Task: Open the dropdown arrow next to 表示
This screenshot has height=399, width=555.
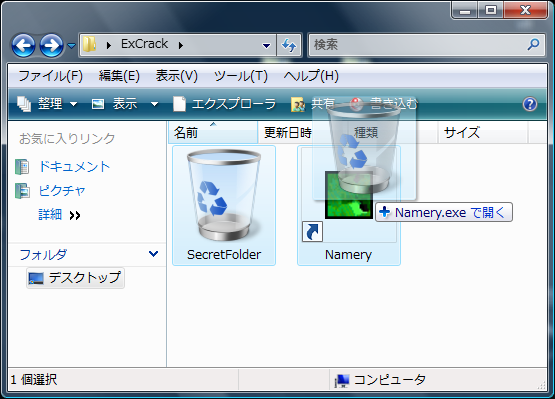Action: [x=154, y=104]
